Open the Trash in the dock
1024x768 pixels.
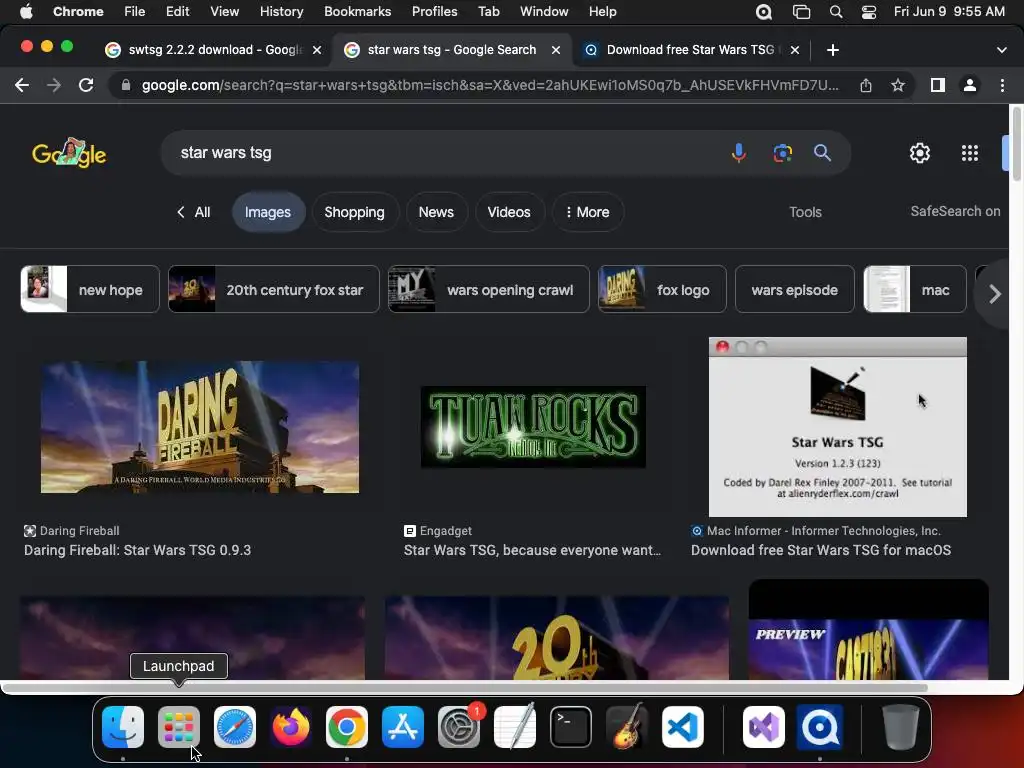tap(901, 727)
